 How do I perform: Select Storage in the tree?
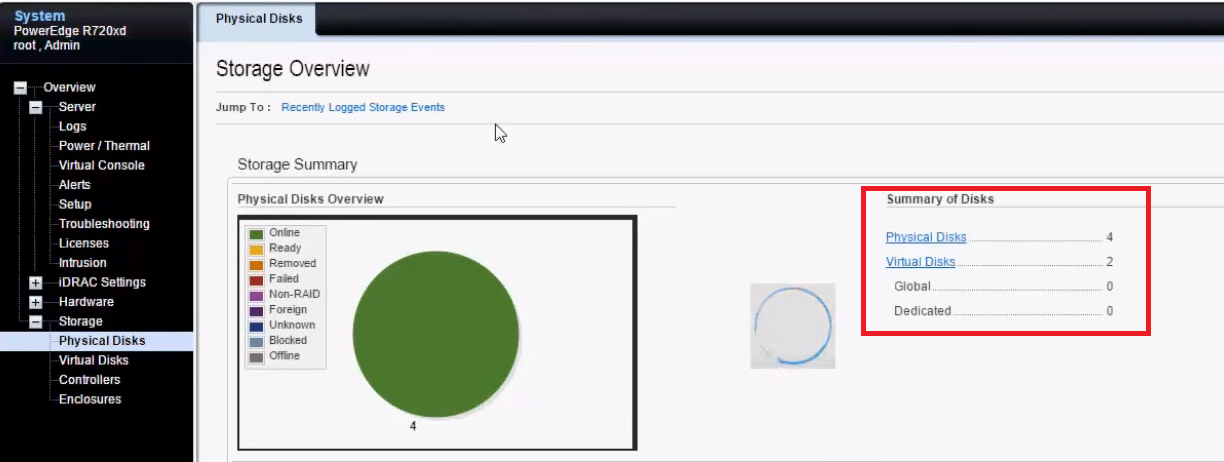80,322
